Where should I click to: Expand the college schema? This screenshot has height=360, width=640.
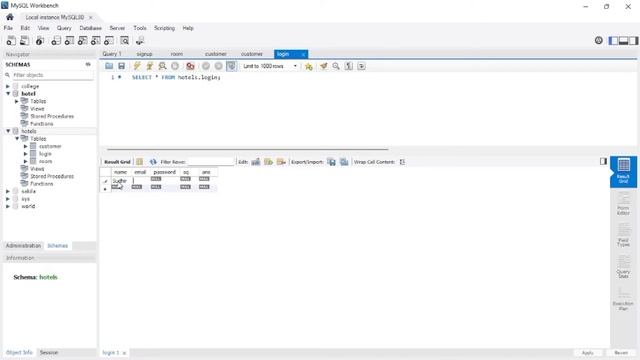(8, 86)
